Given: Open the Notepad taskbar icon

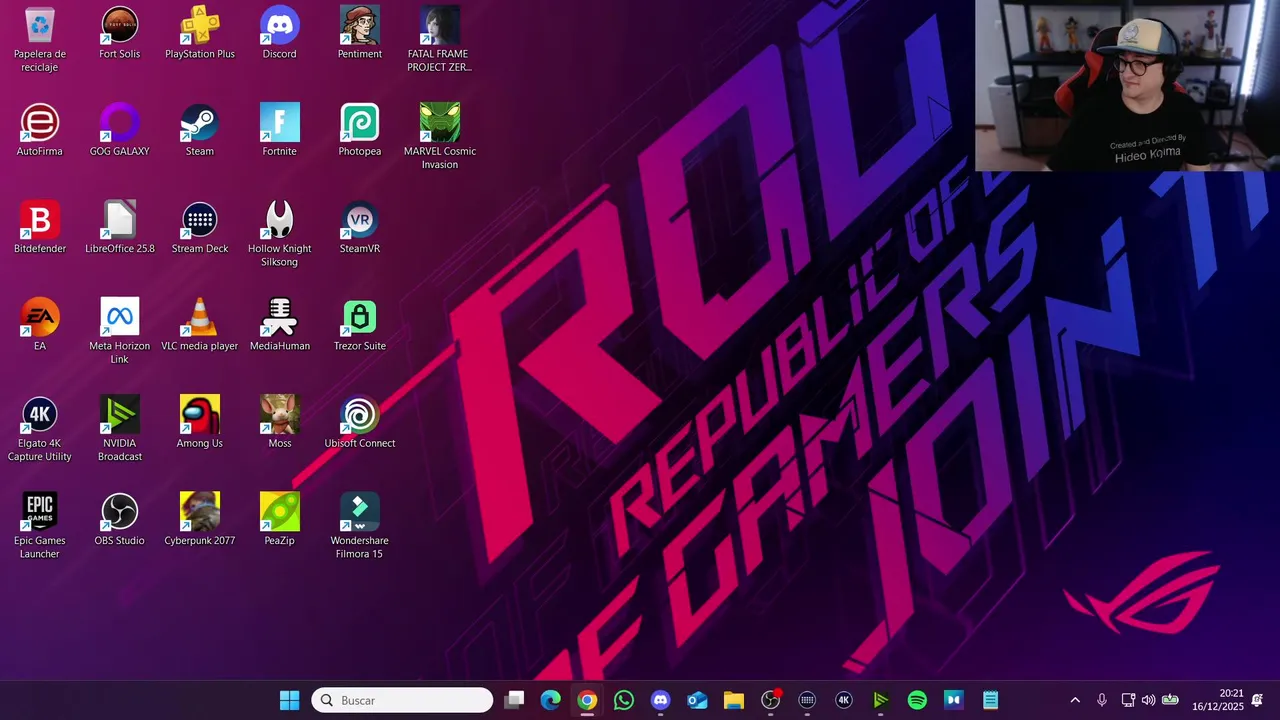Looking at the screenshot, I should tap(990, 700).
